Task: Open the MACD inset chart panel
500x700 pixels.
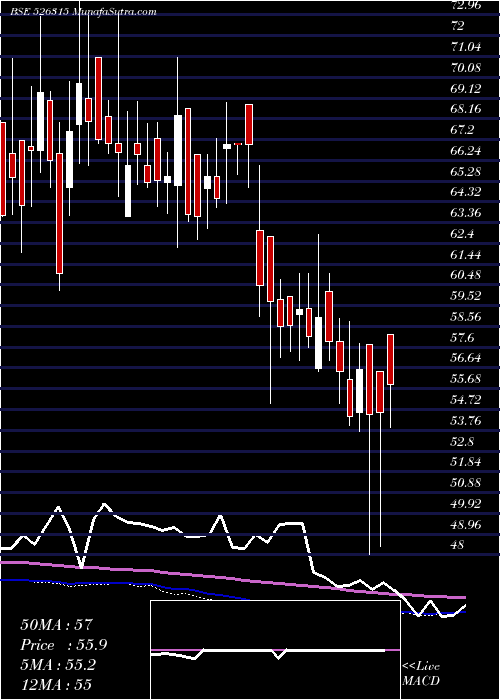Action: [x=275, y=650]
